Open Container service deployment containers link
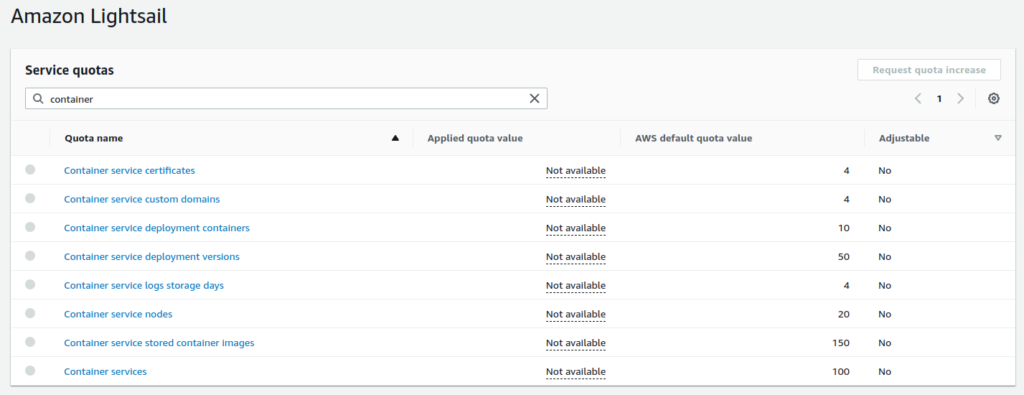The image size is (1024, 395). click(x=157, y=228)
